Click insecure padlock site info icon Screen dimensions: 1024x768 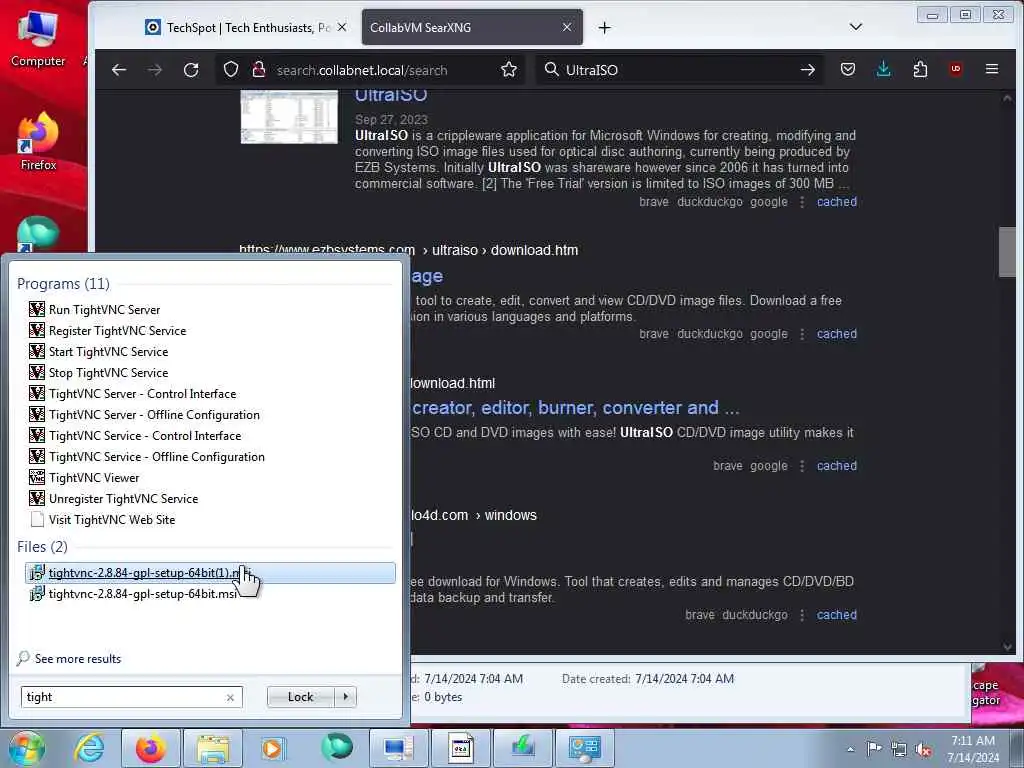[x=259, y=70]
